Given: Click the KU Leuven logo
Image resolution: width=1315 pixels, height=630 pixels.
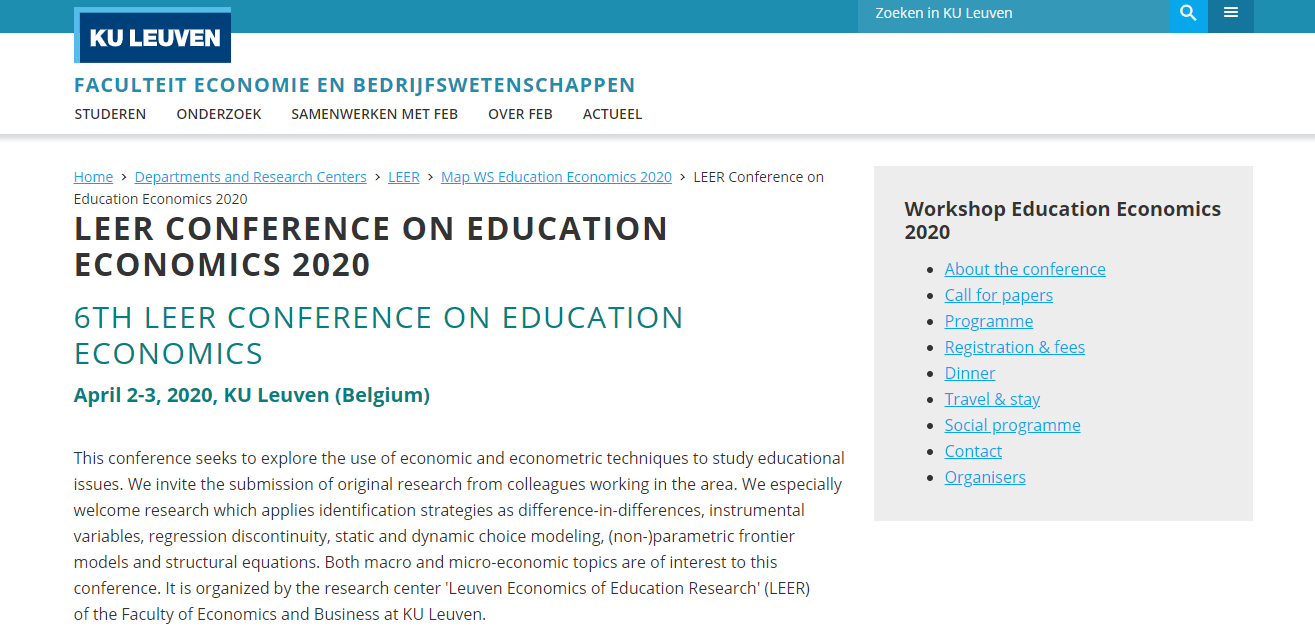Looking at the screenshot, I should click(x=153, y=36).
